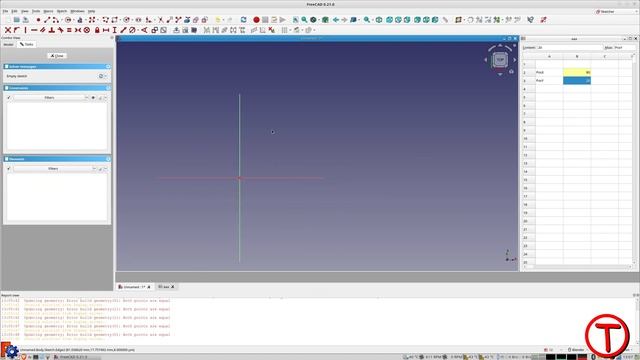Select the yellow spreadsheet cell B2
Viewport: 640px width, 360px height.
[x=577, y=72]
